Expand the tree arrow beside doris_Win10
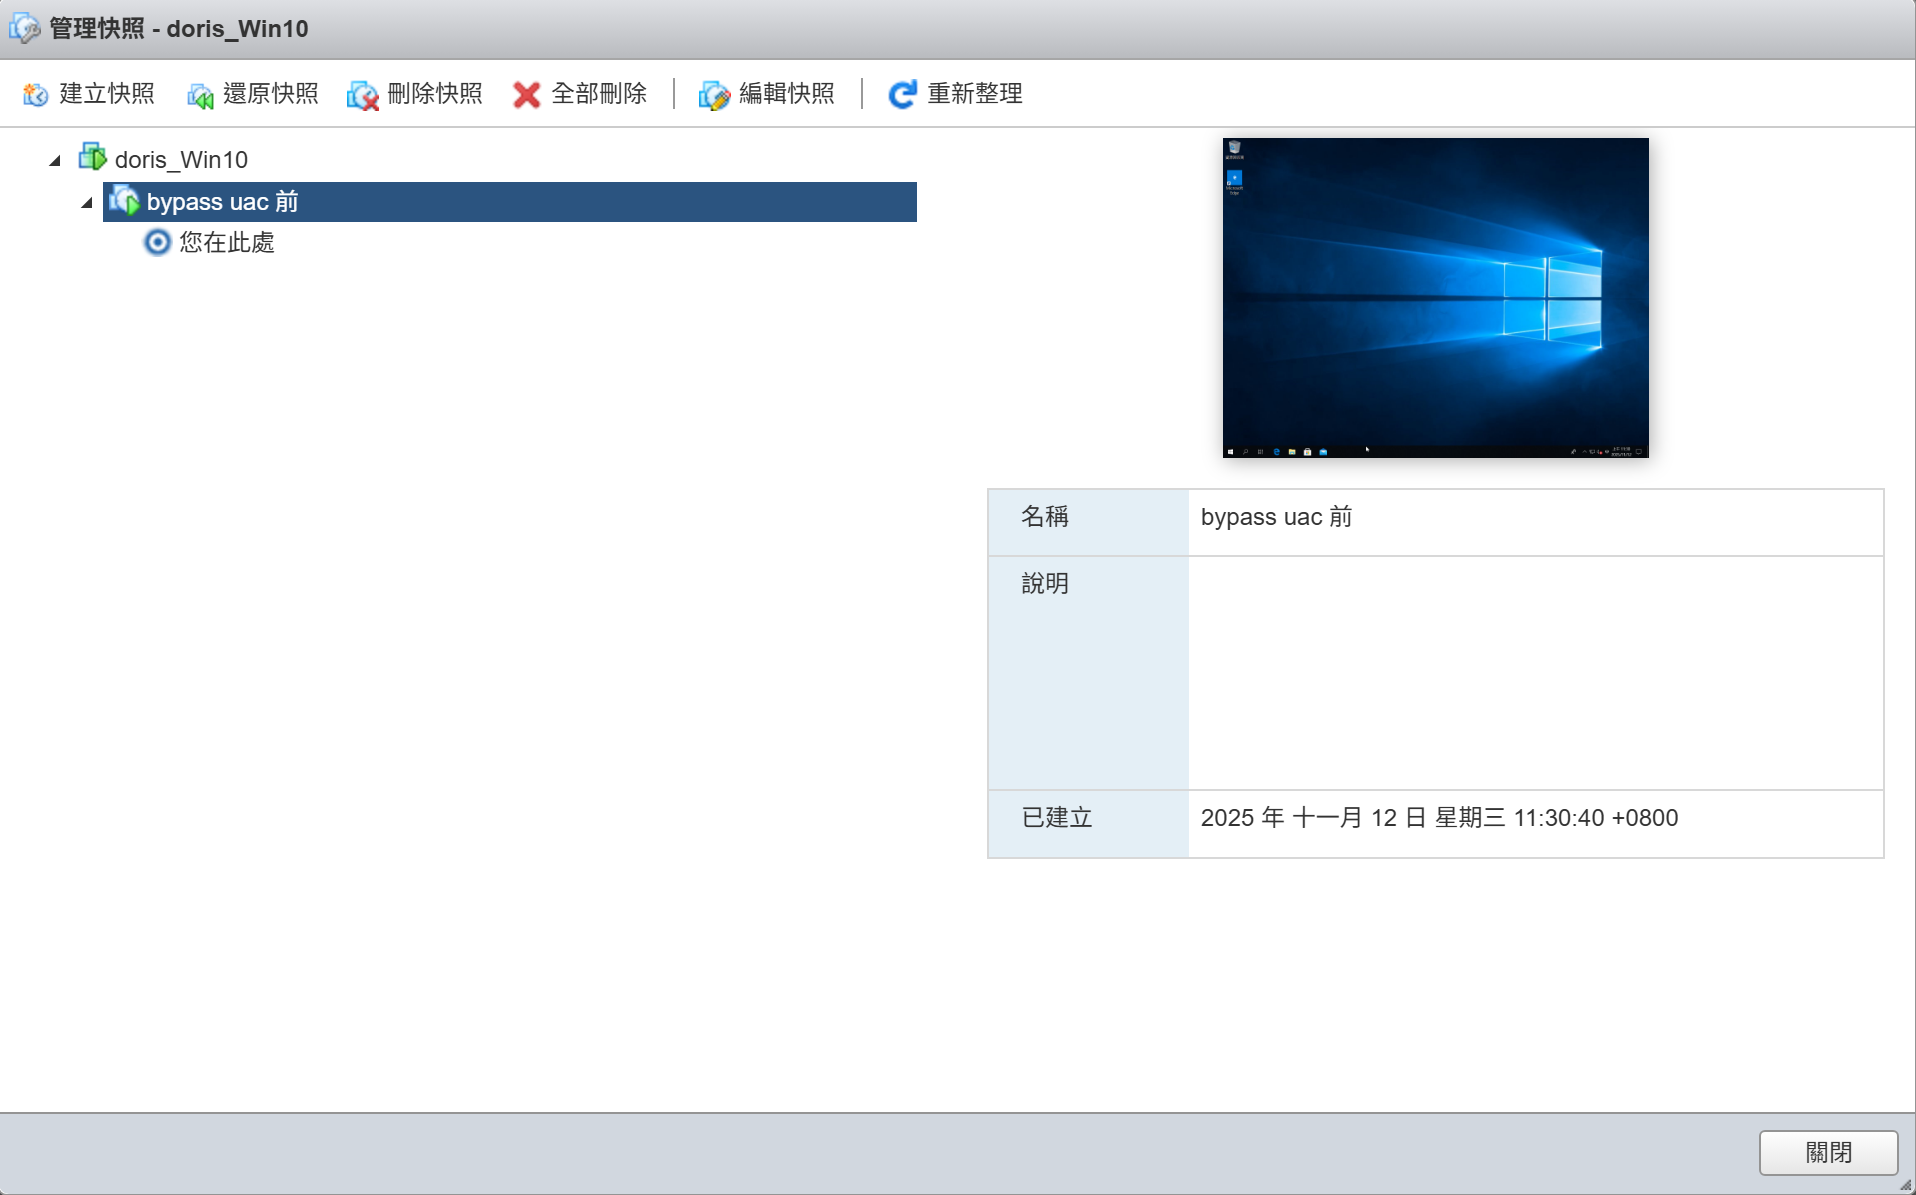1916x1195 pixels. tap(54, 160)
